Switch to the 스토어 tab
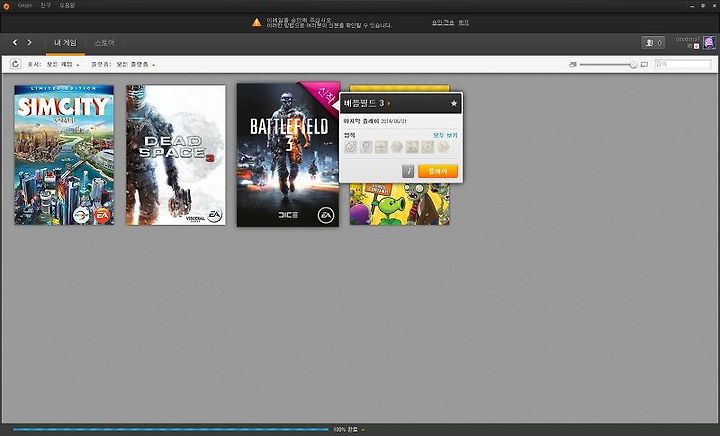 [104, 43]
